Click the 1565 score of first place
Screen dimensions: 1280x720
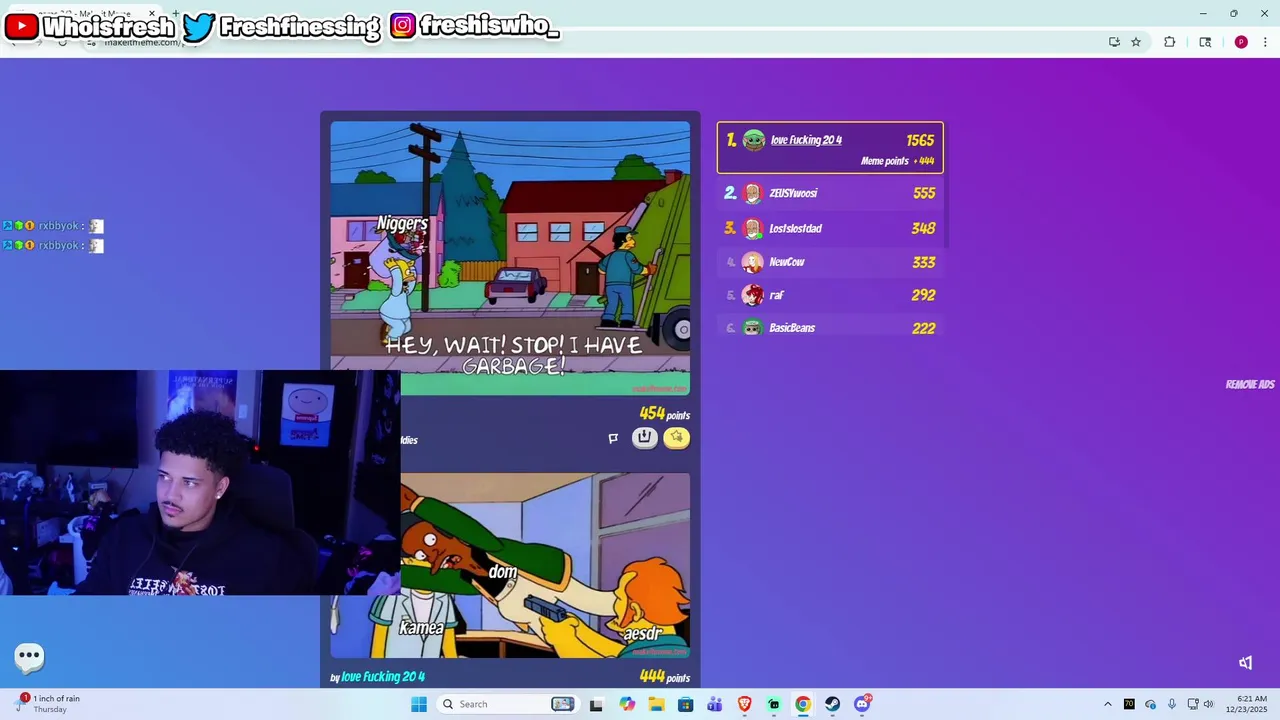coord(920,141)
